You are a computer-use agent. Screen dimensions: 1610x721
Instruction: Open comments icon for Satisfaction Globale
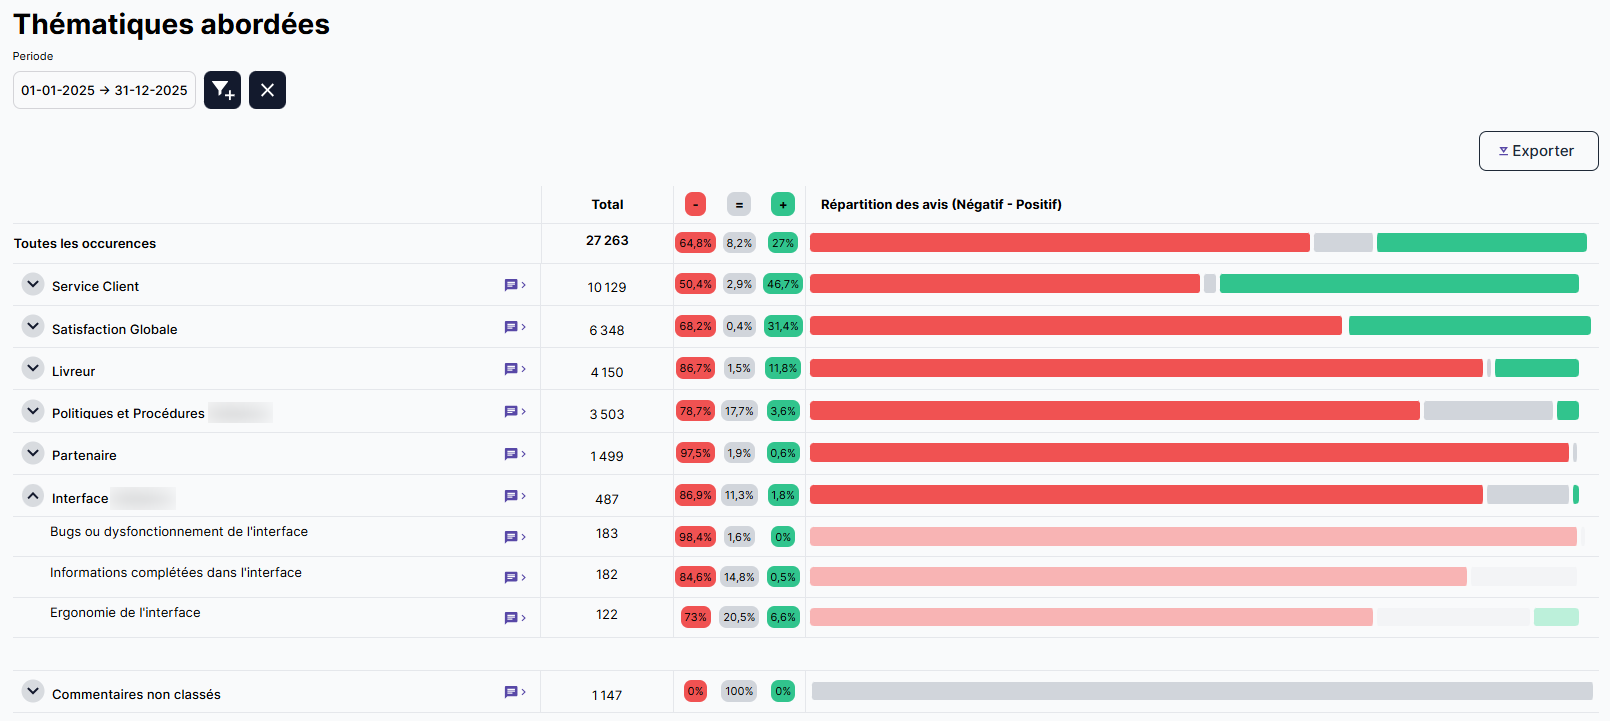[514, 327]
